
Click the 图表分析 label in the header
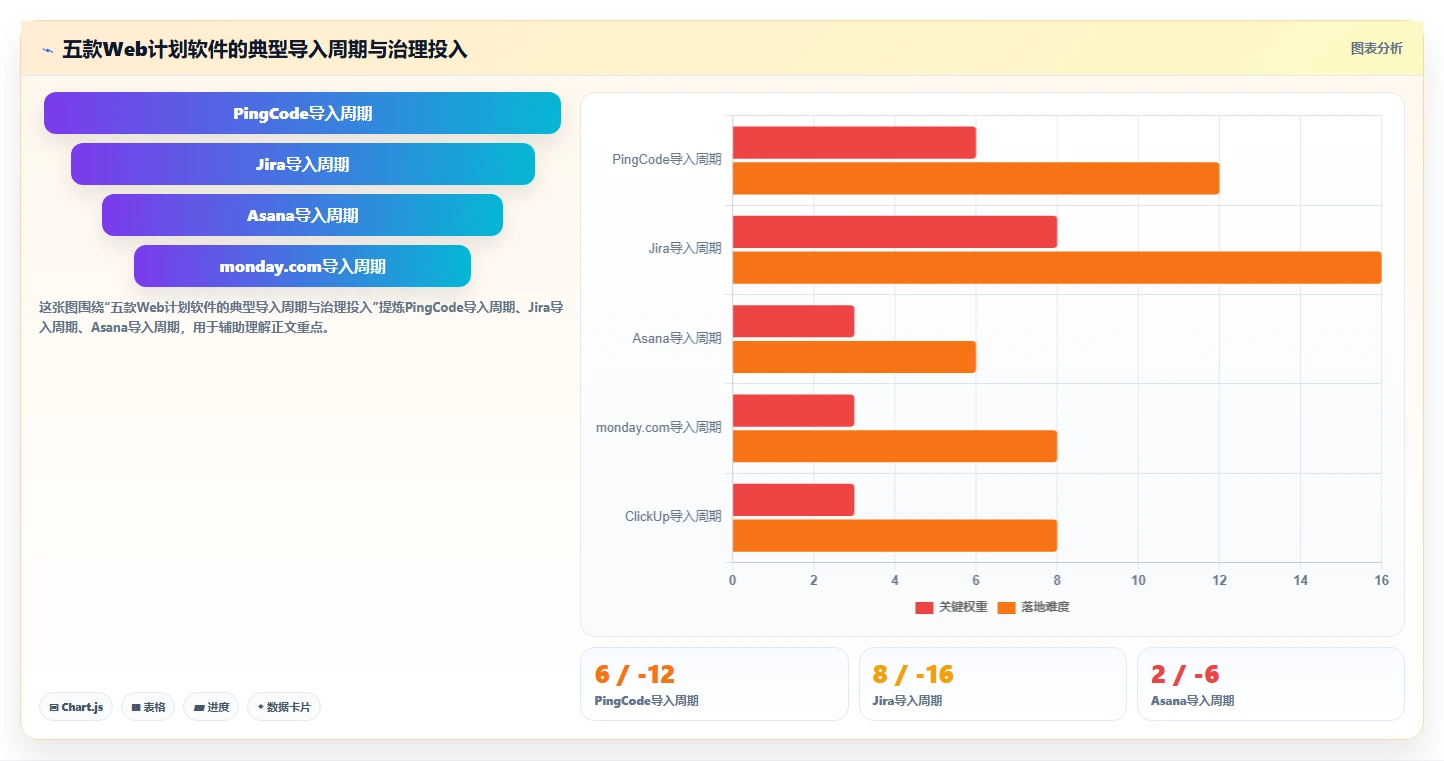[1376, 48]
